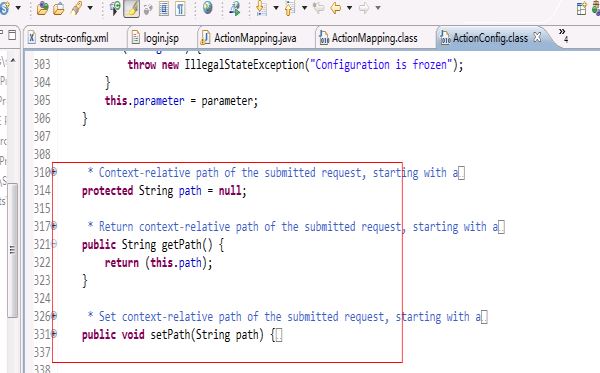The image size is (600, 373).
Task: Toggle Mark Occurrences highlighter button
Action: point(131,8)
